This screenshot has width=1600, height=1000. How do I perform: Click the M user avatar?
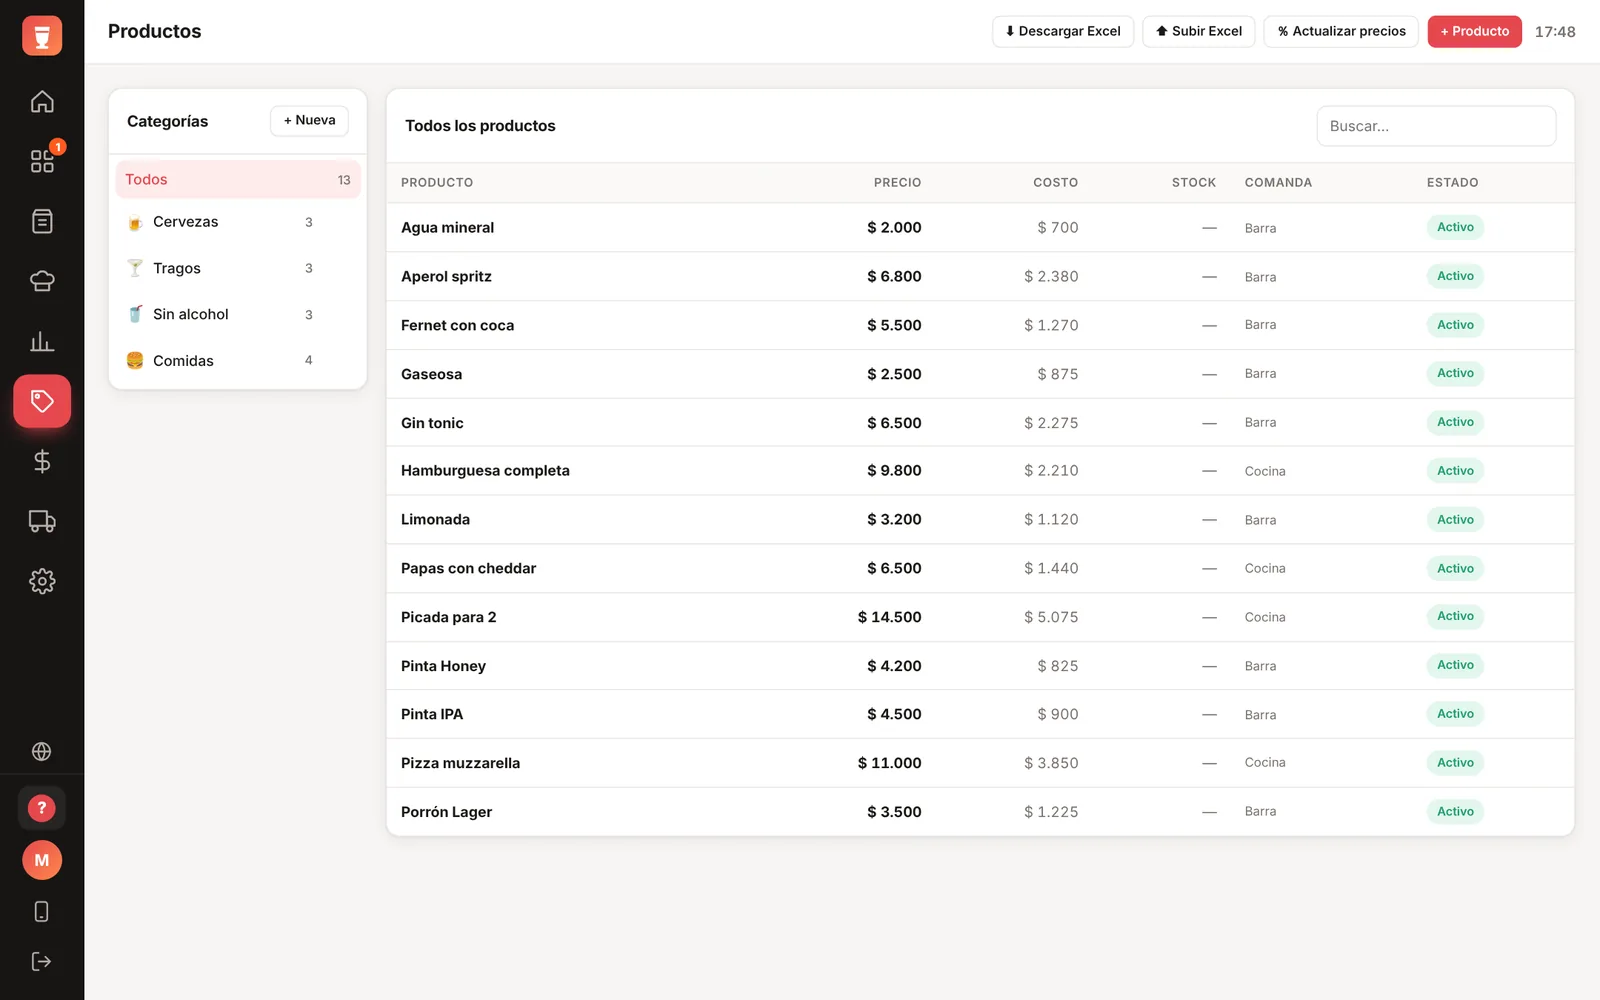[42, 860]
